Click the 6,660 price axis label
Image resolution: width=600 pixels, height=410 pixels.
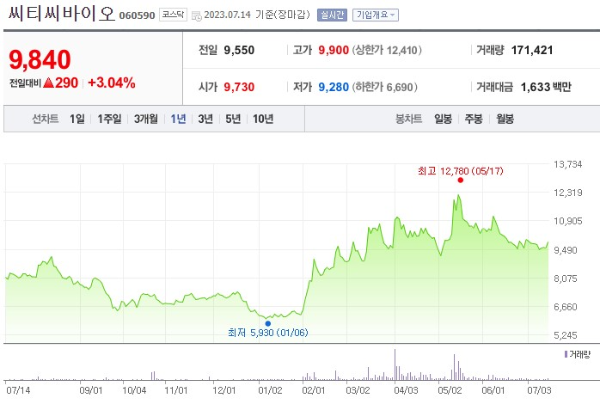click(566, 307)
